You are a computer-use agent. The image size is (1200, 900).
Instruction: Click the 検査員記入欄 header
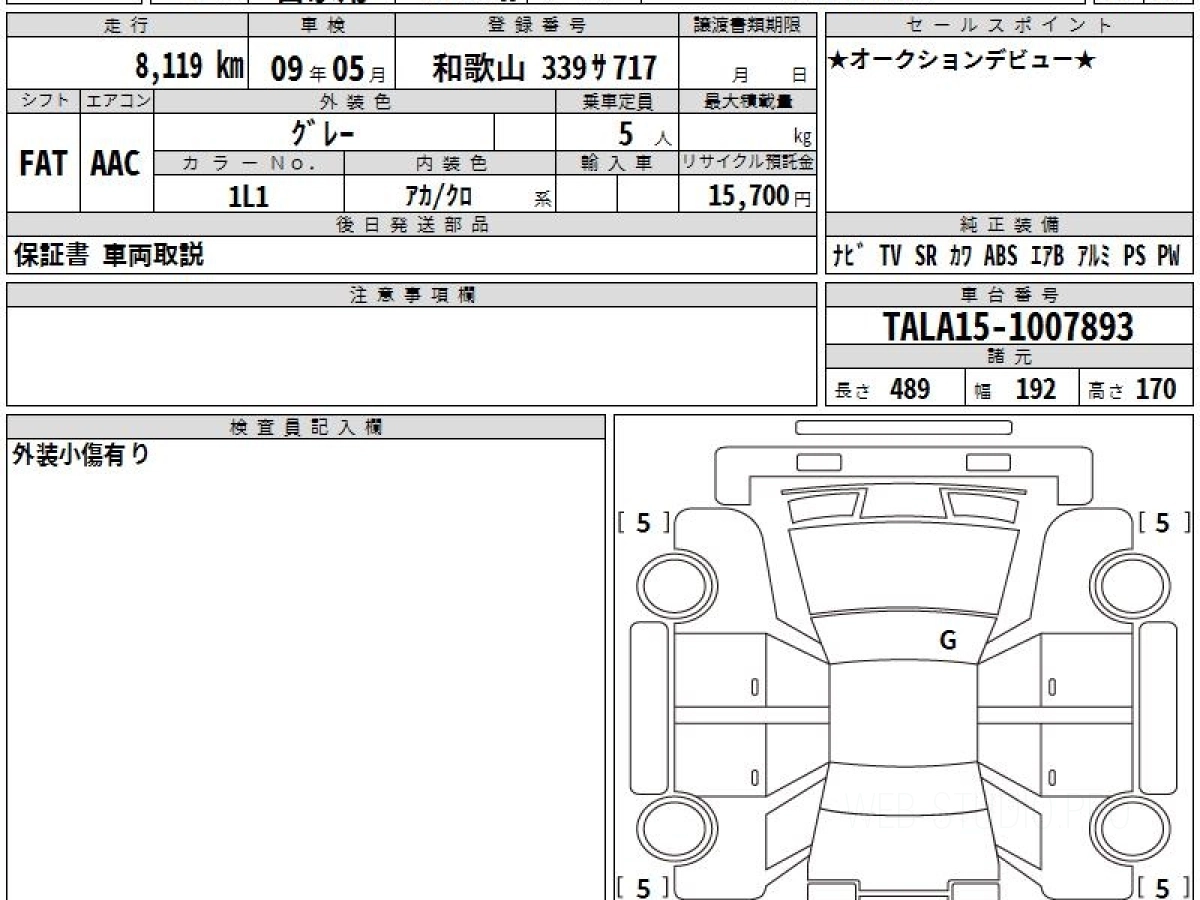click(x=306, y=427)
